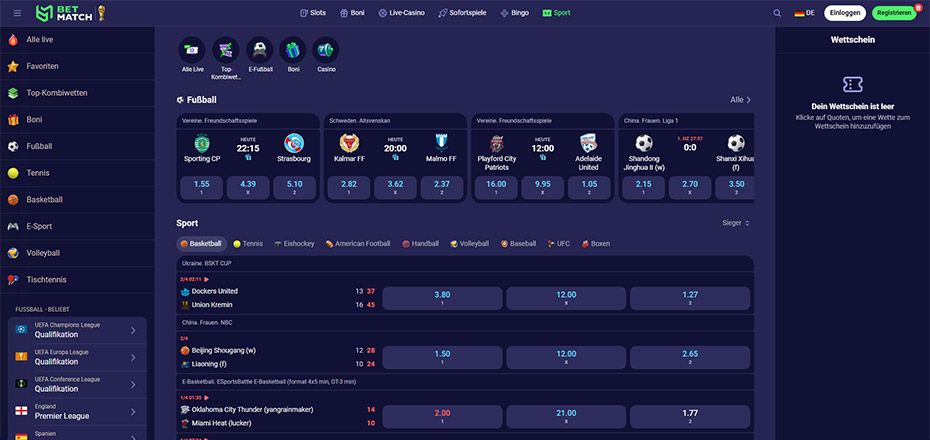The width and height of the screenshot is (930, 440).
Task: Click the E-Sport gamepad icon
Action: [x=13, y=227]
